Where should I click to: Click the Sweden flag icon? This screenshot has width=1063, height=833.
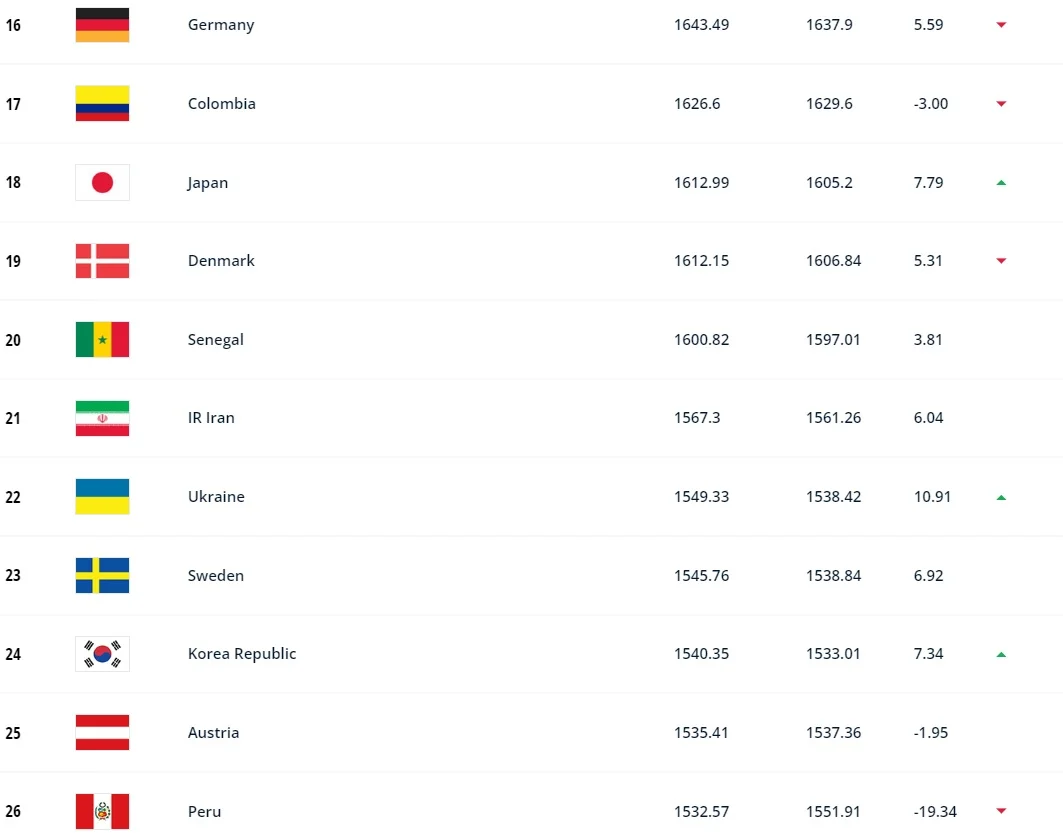[x=102, y=576]
